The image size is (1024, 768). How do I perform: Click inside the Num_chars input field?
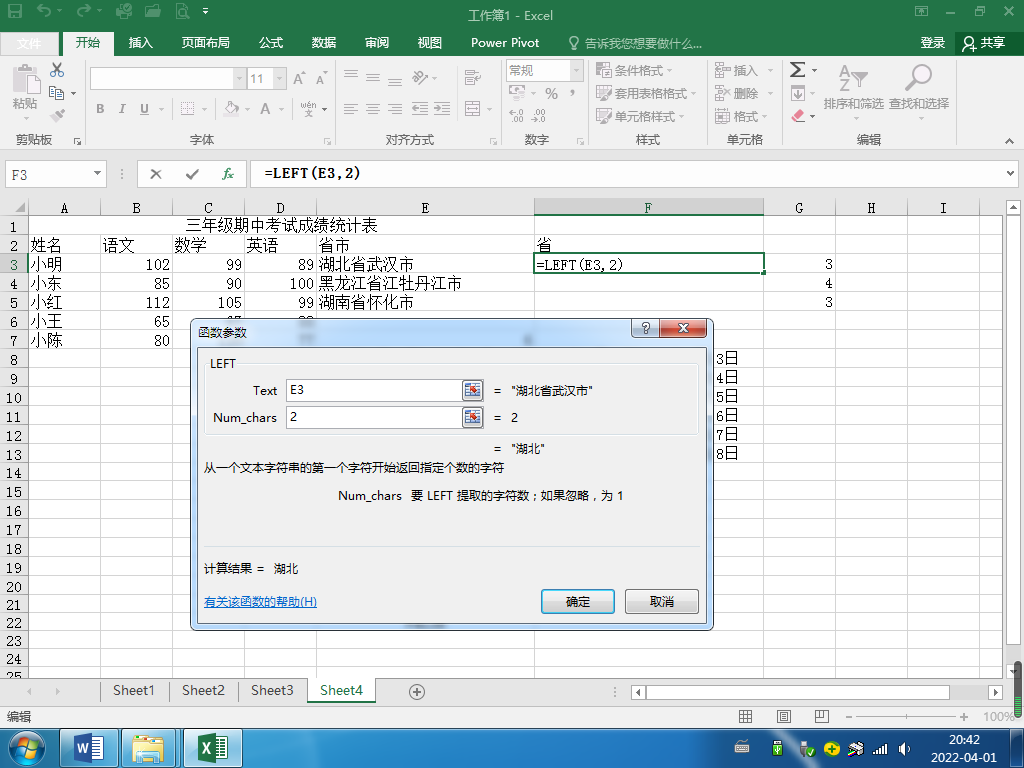point(372,417)
